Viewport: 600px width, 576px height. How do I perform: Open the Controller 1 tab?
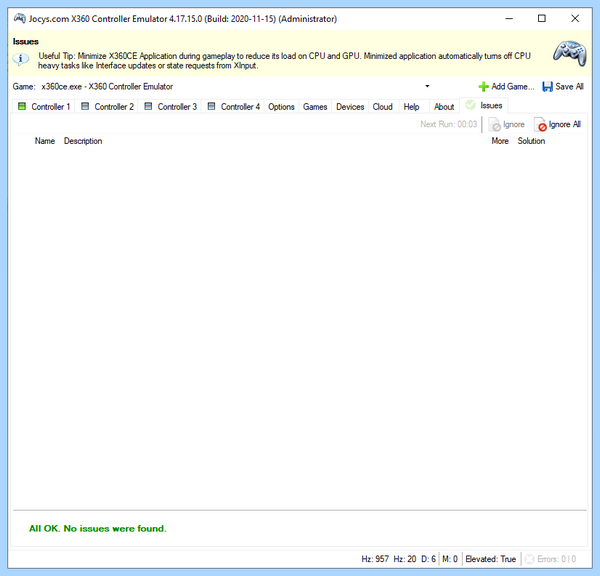(x=44, y=107)
